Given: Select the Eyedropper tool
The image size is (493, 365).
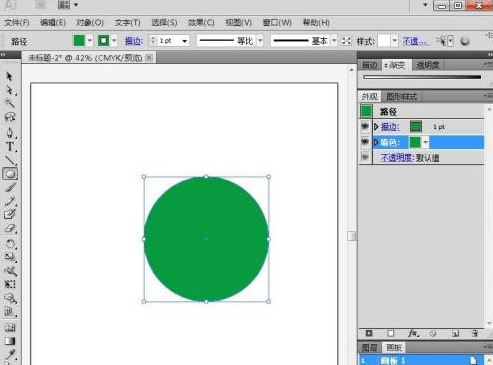Looking at the screenshot, I should (x=9, y=355).
